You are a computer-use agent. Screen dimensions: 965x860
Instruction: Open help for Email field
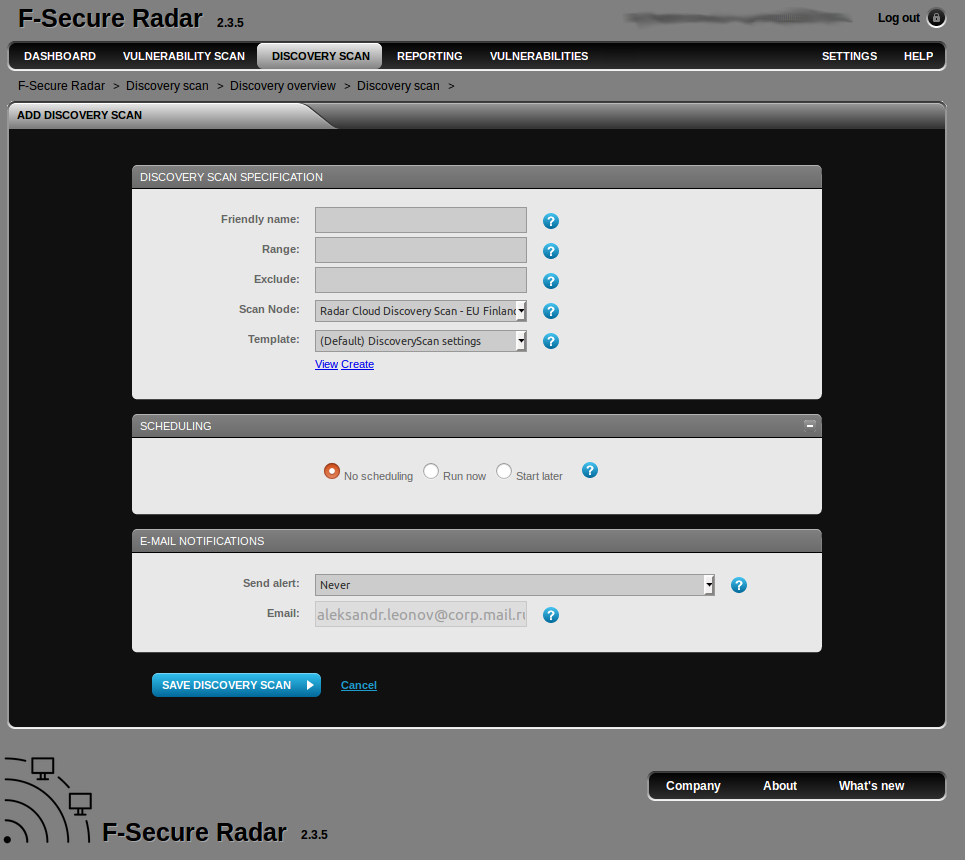pos(551,615)
